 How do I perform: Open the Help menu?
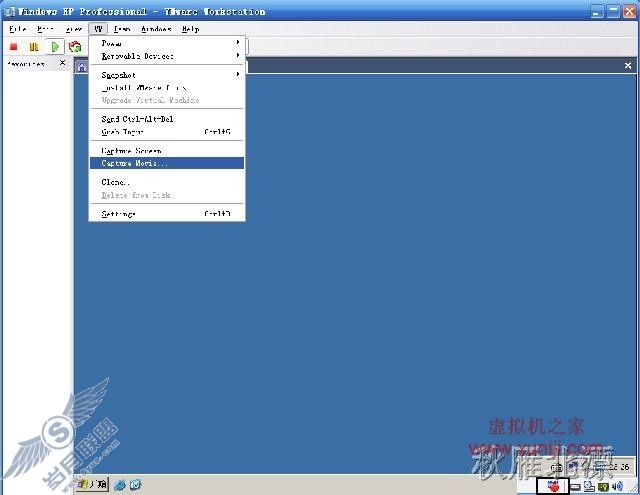pyautogui.click(x=191, y=29)
